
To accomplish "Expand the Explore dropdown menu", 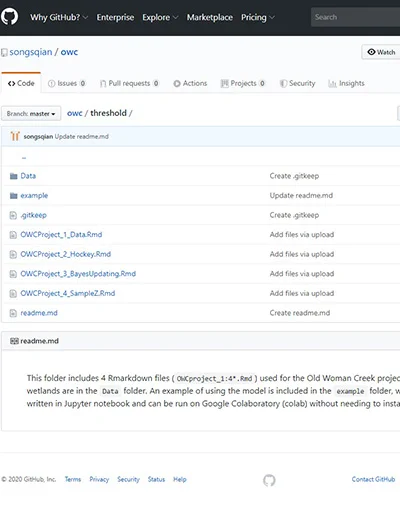I will click(160, 17).
